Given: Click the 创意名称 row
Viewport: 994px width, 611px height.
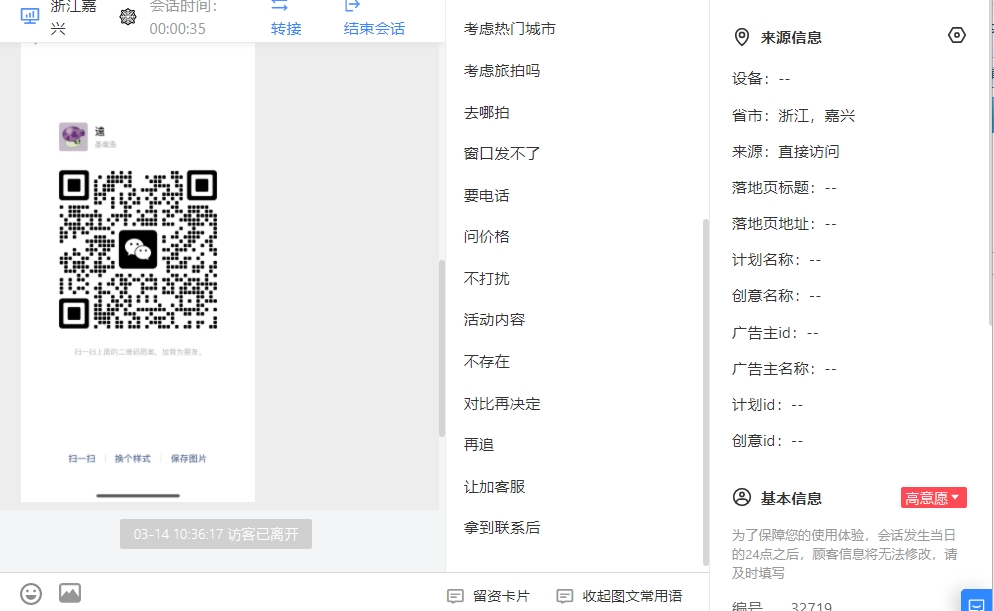Looking at the screenshot, I should coord(777,297).
